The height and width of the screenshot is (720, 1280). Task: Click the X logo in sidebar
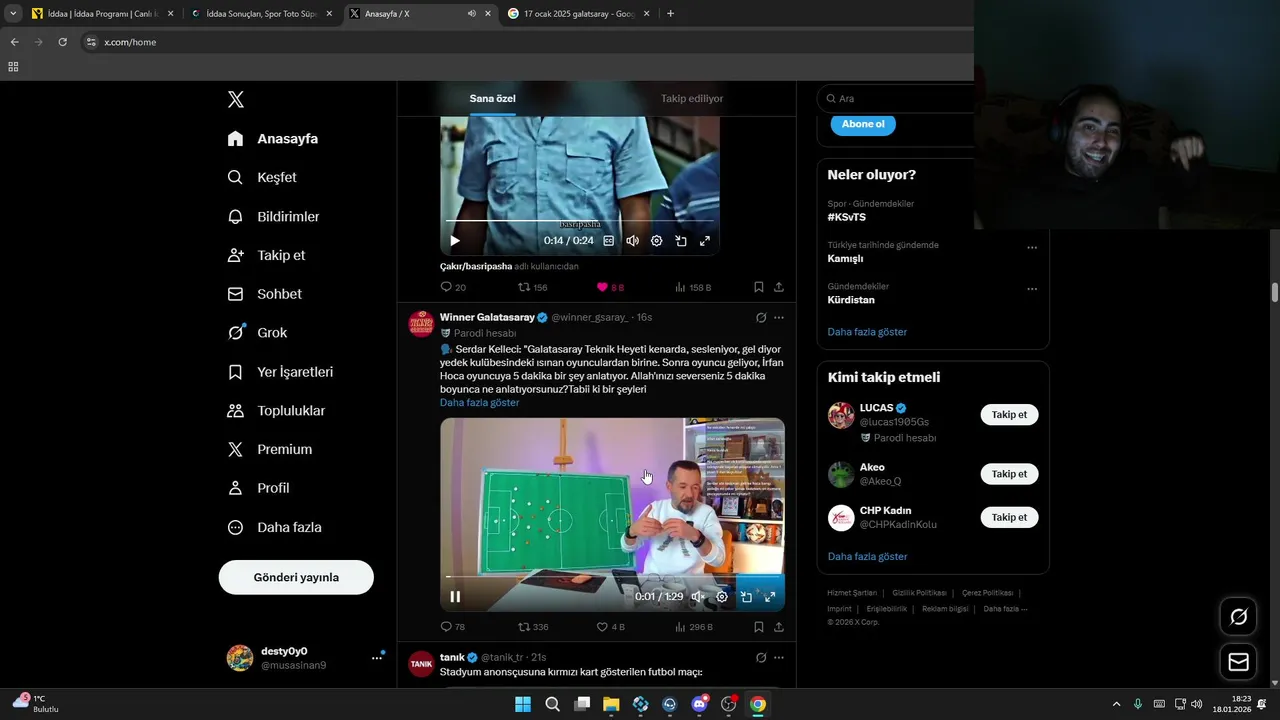pos(236,99)
